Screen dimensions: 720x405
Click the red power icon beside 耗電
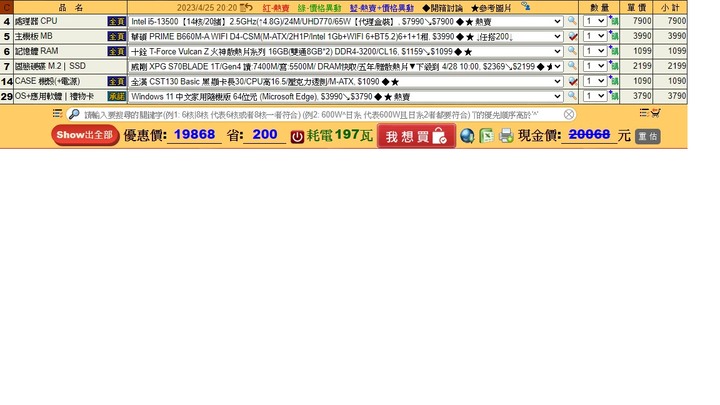pyautogui.click(x=297, y=136)
